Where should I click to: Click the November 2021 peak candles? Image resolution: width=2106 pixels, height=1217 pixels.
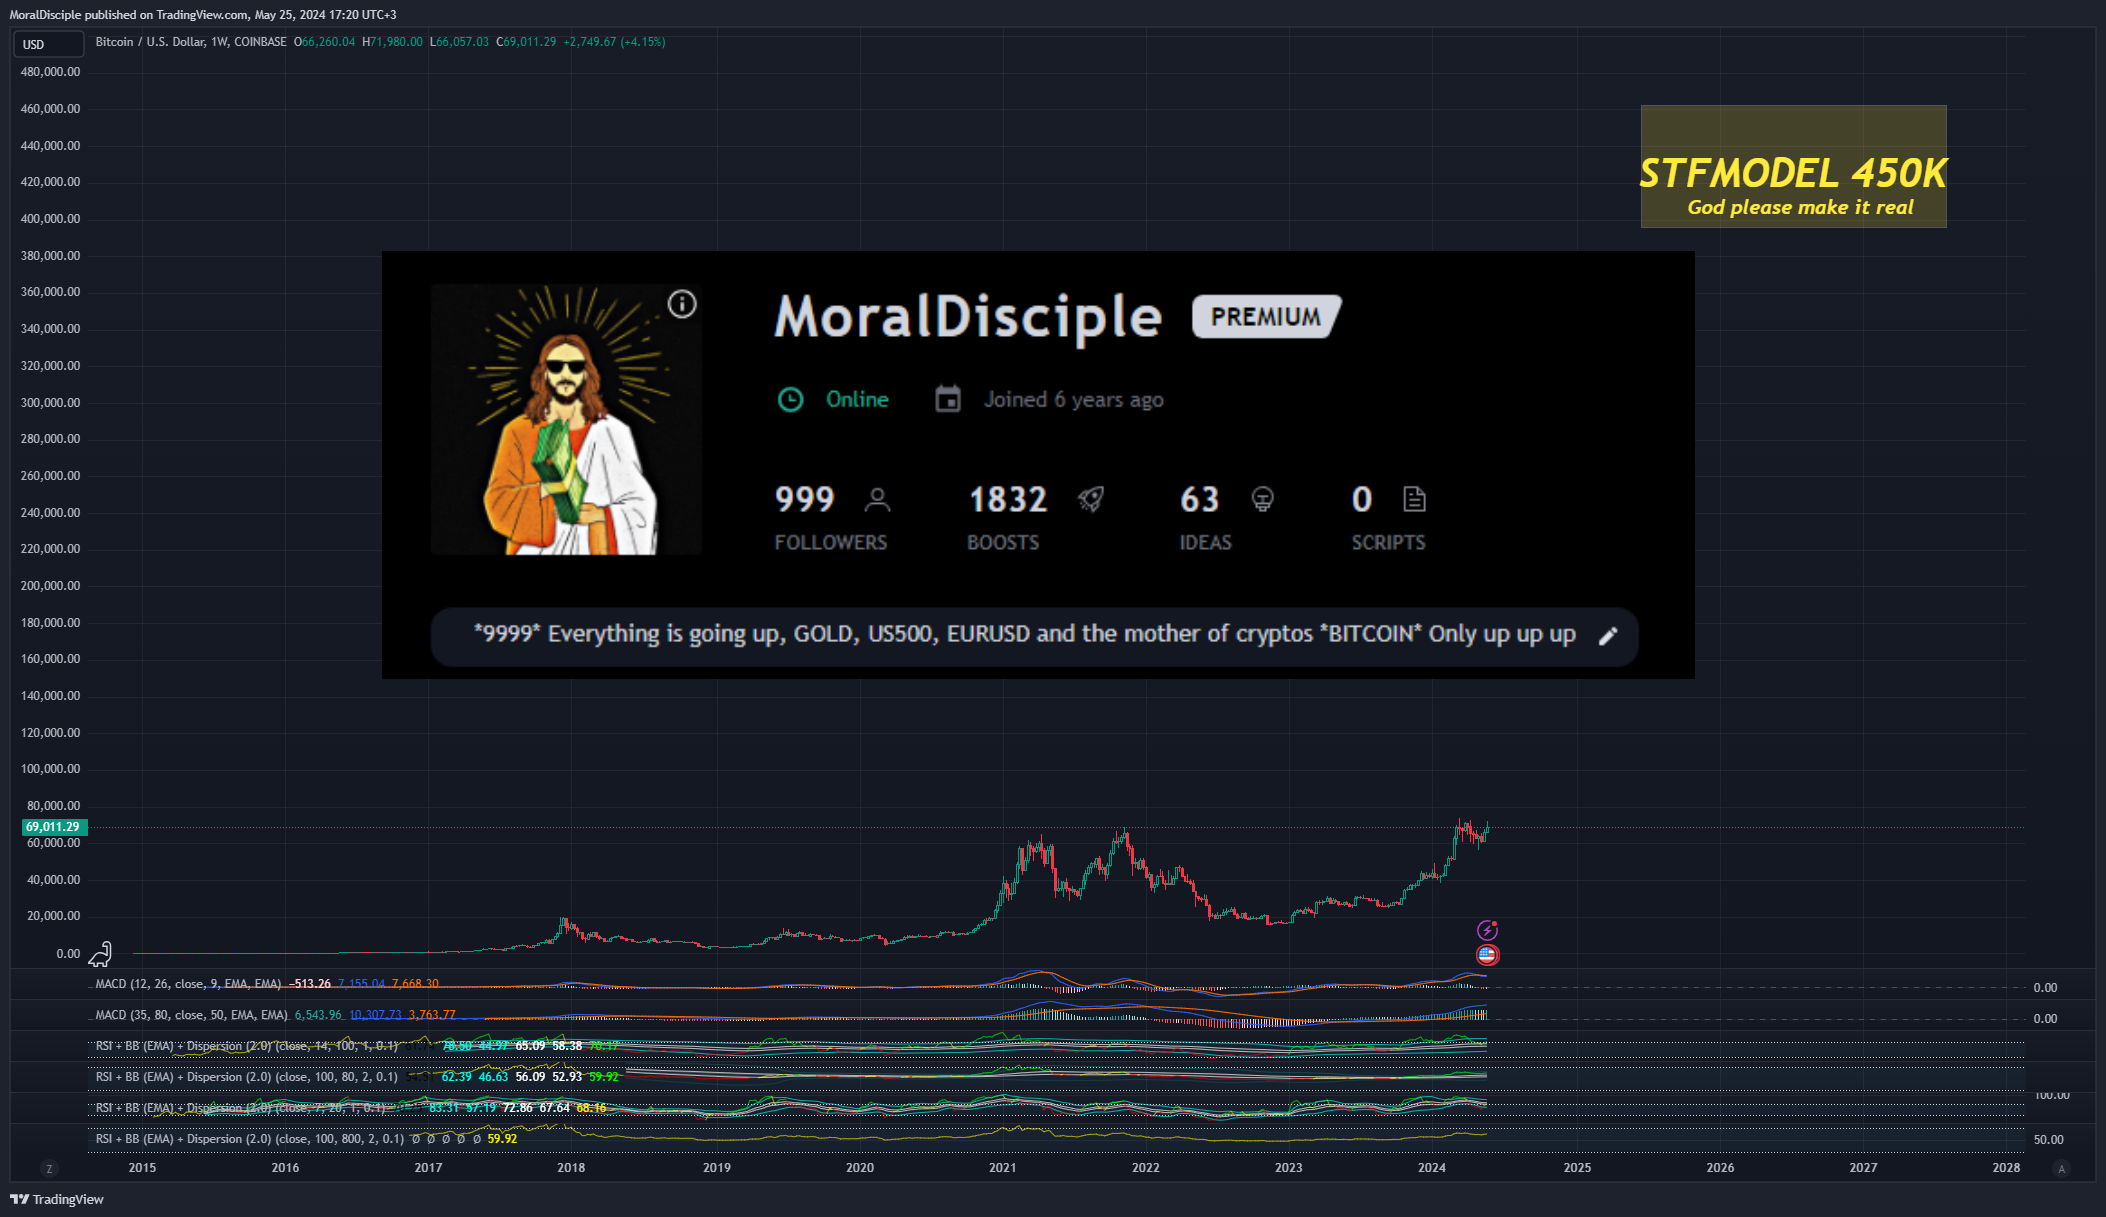(x=1125, y=845)
